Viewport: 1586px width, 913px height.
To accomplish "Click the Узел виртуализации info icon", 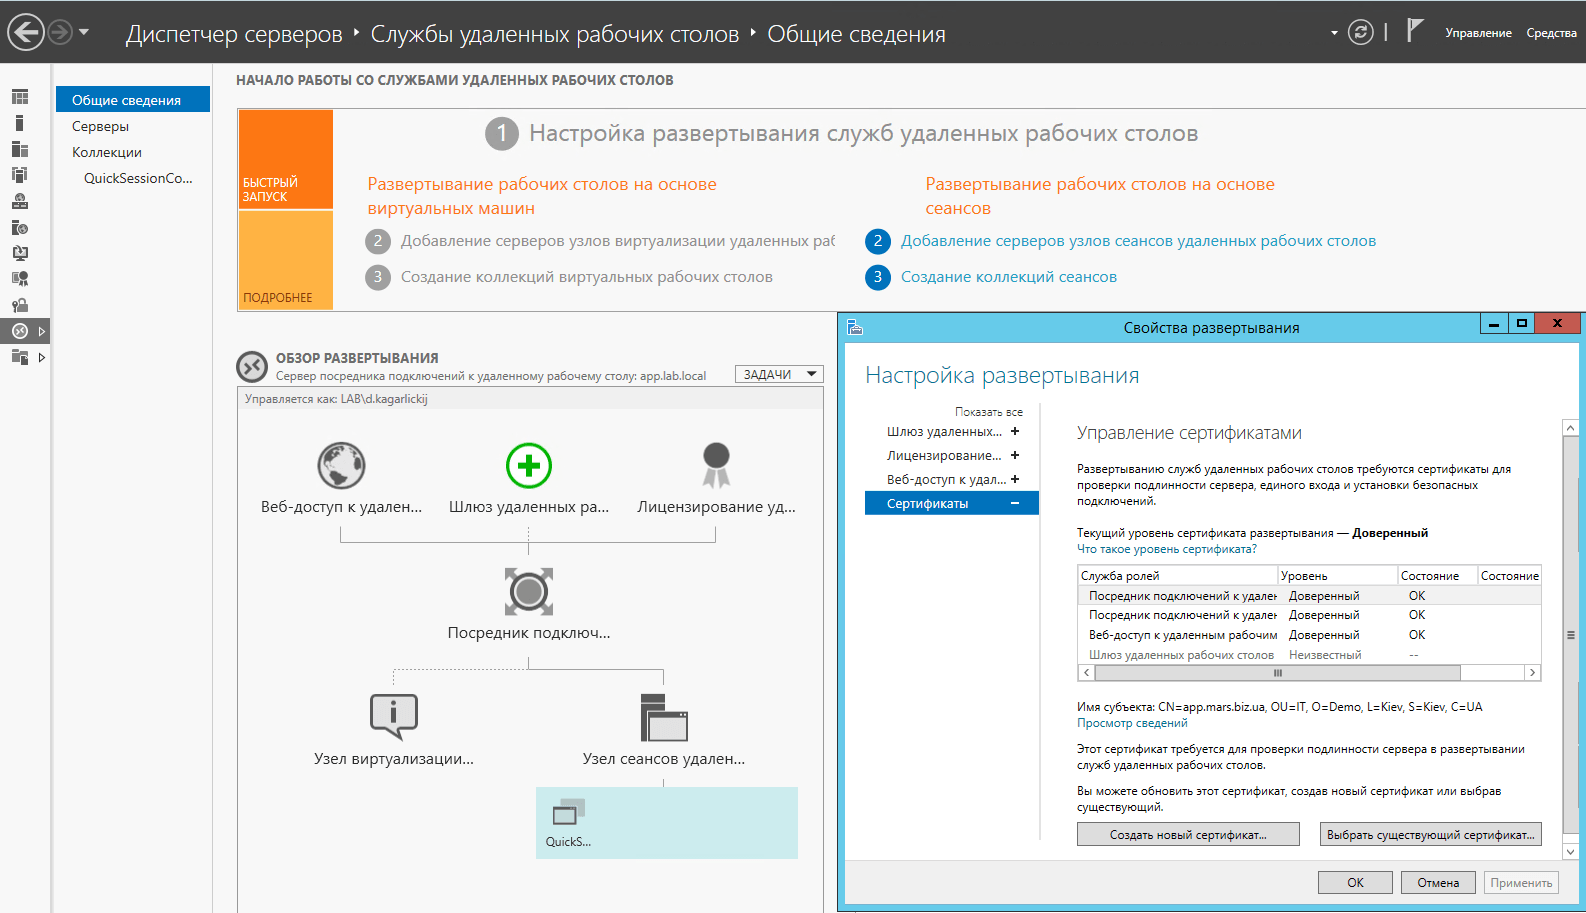I will click(x=393, y=716).
